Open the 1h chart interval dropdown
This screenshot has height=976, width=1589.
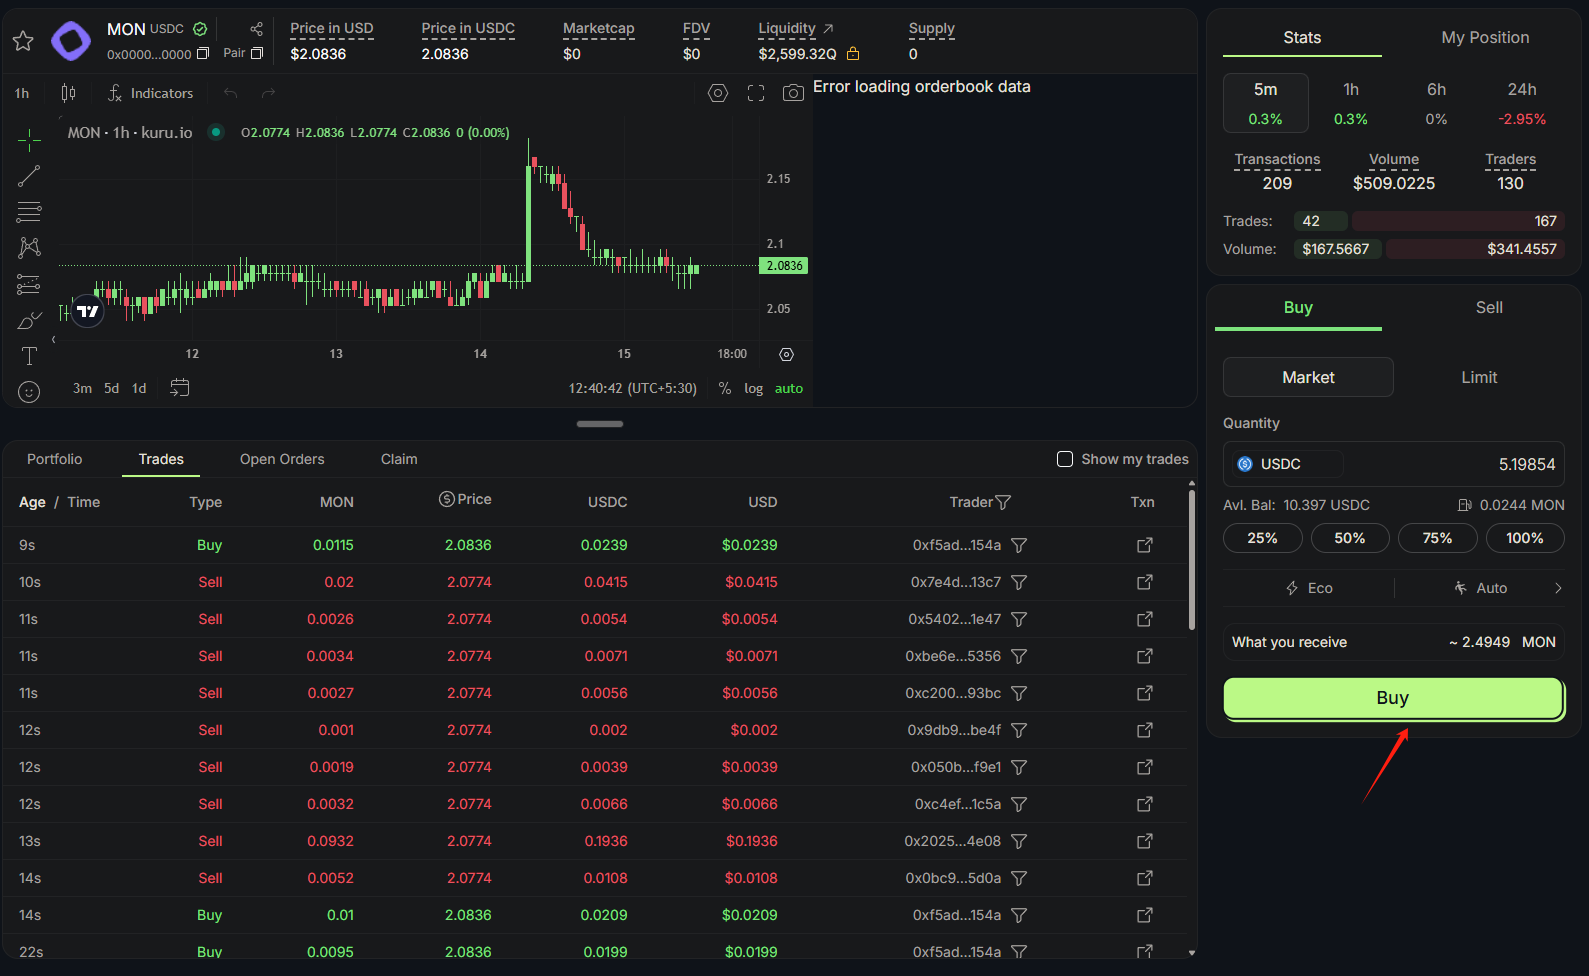tap(22, 93)
